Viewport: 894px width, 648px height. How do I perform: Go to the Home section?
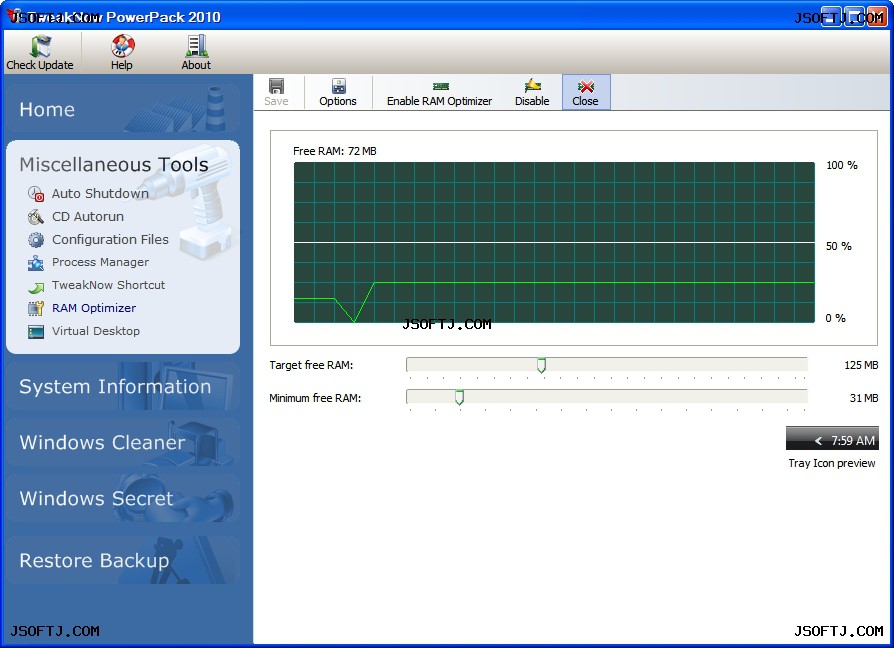(x=123, y=109)
